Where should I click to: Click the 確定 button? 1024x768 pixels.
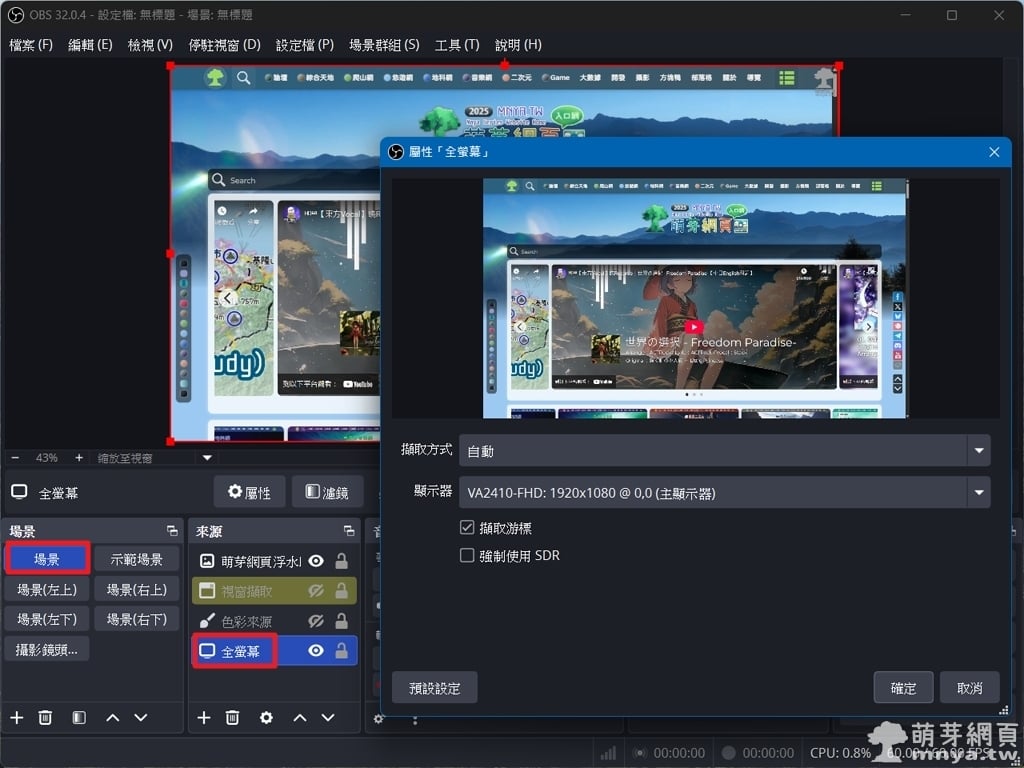(903, 688)
